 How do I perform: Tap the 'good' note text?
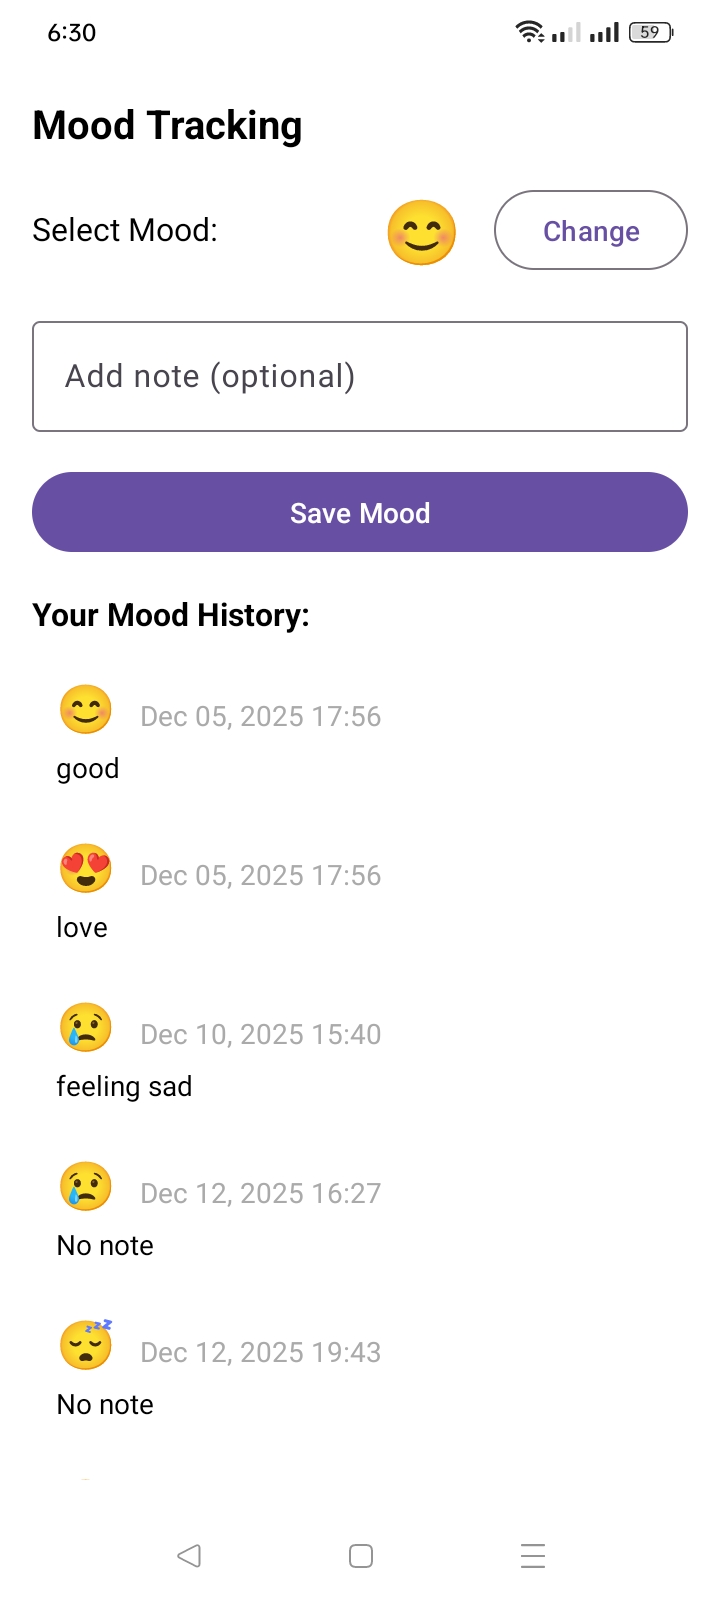88,769
